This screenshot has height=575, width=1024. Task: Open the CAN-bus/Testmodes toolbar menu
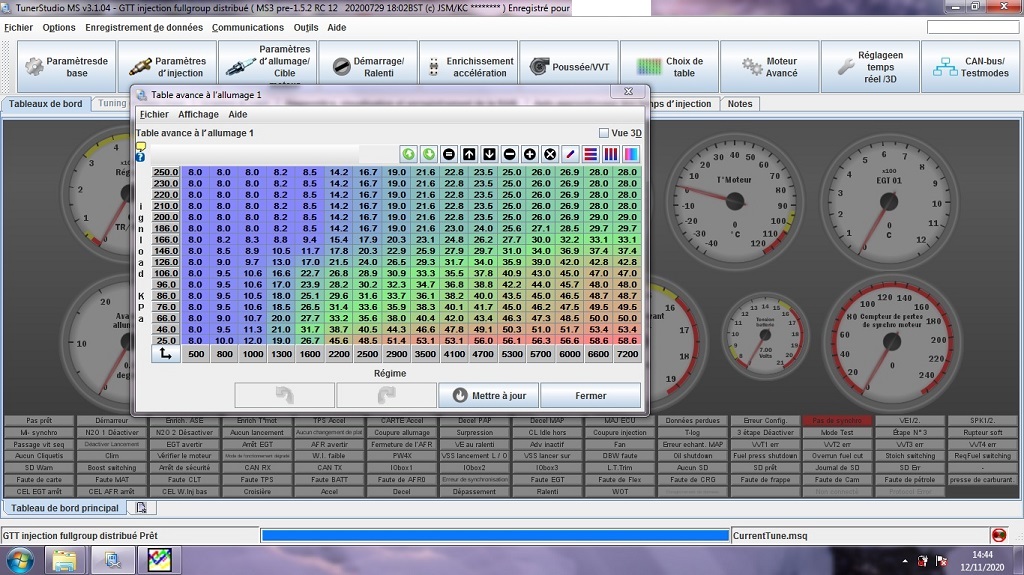(x=970, y=67)
